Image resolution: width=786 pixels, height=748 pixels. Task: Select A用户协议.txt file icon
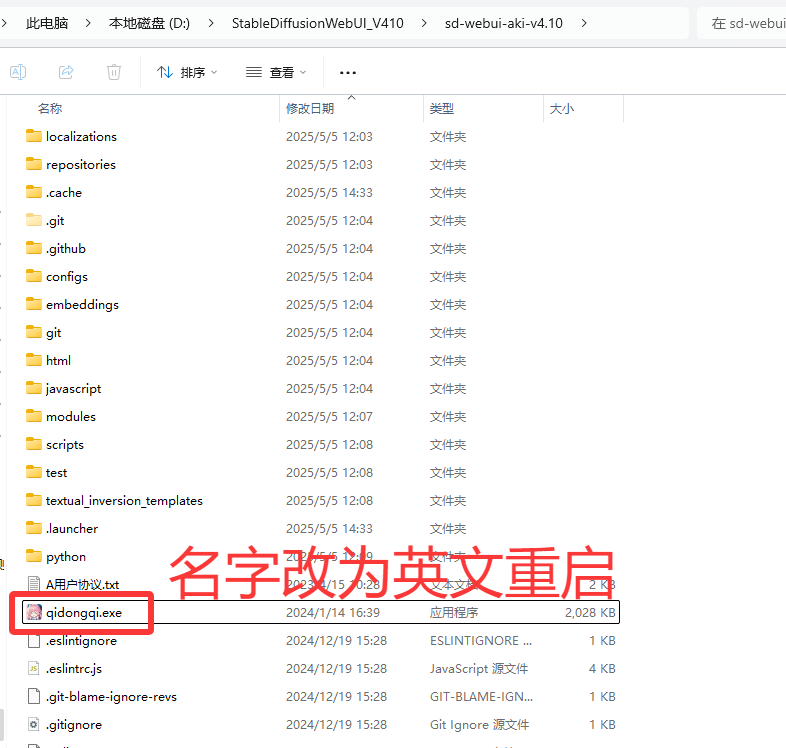click(34, 585)
